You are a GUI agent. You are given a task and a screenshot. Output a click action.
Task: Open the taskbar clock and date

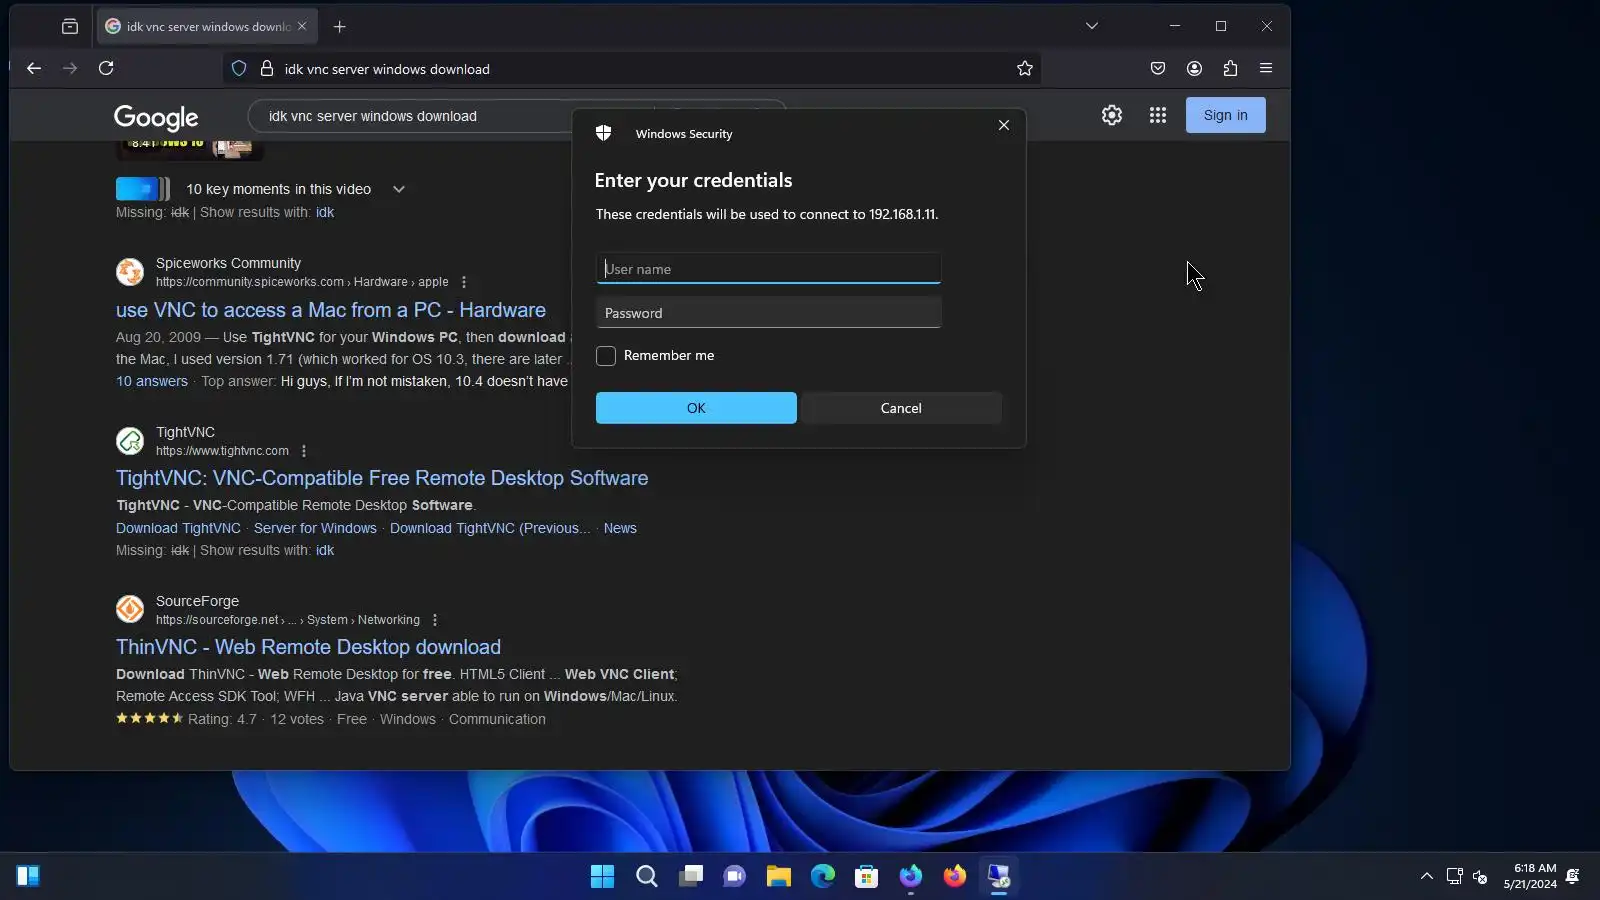[1530, 877]
